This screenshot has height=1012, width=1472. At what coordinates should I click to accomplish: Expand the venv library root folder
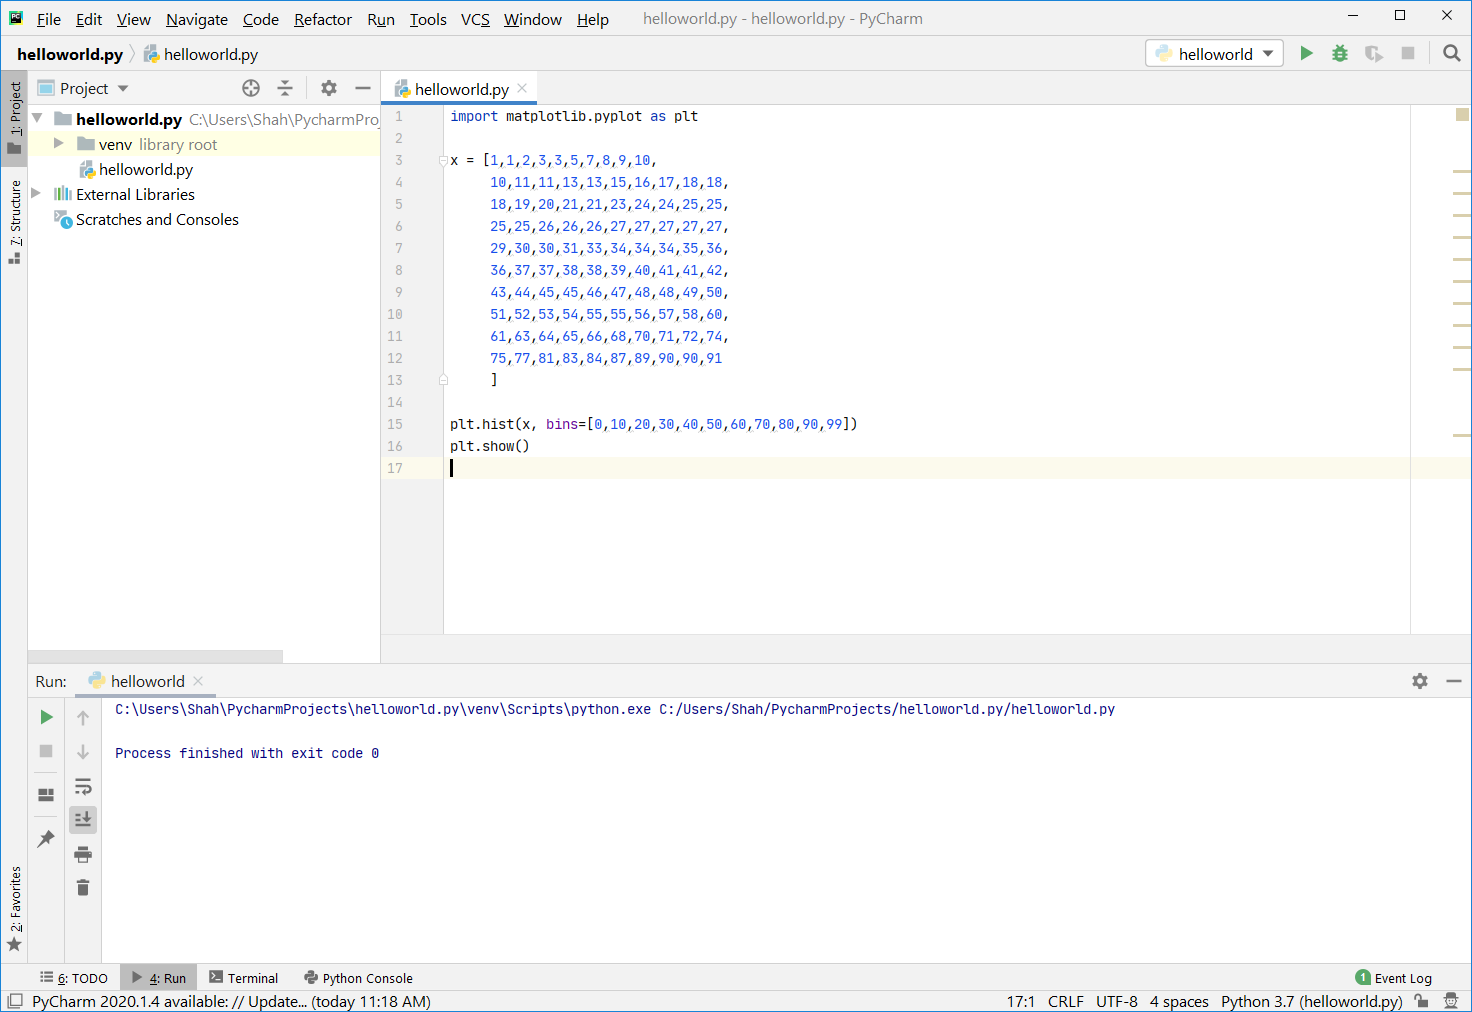(59, 144)
